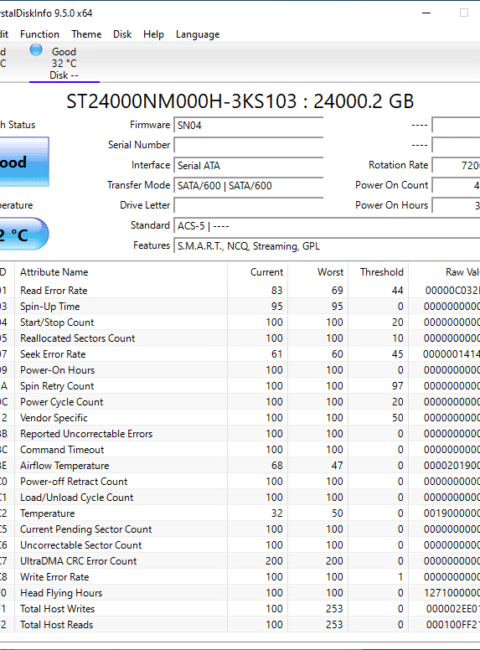This screenshot has width=480, height=650.
Task: Maximize the CrystalDiskInfo window
Action: [x=464, y=13]
